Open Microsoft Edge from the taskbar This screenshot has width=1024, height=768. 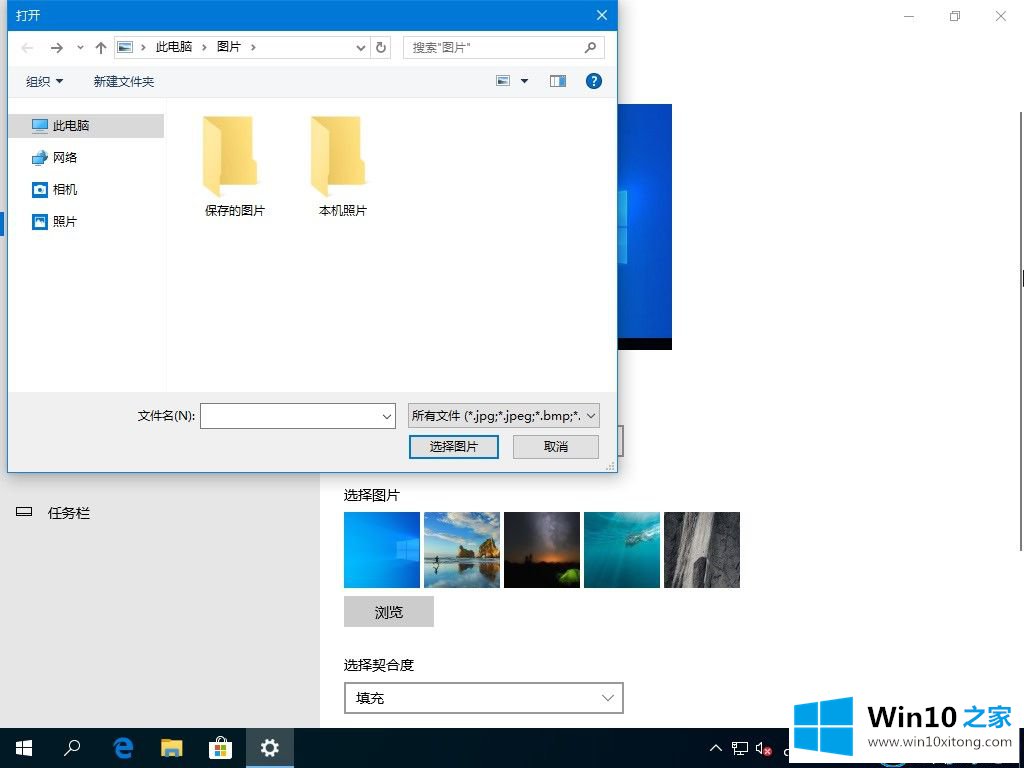(124, 747)
